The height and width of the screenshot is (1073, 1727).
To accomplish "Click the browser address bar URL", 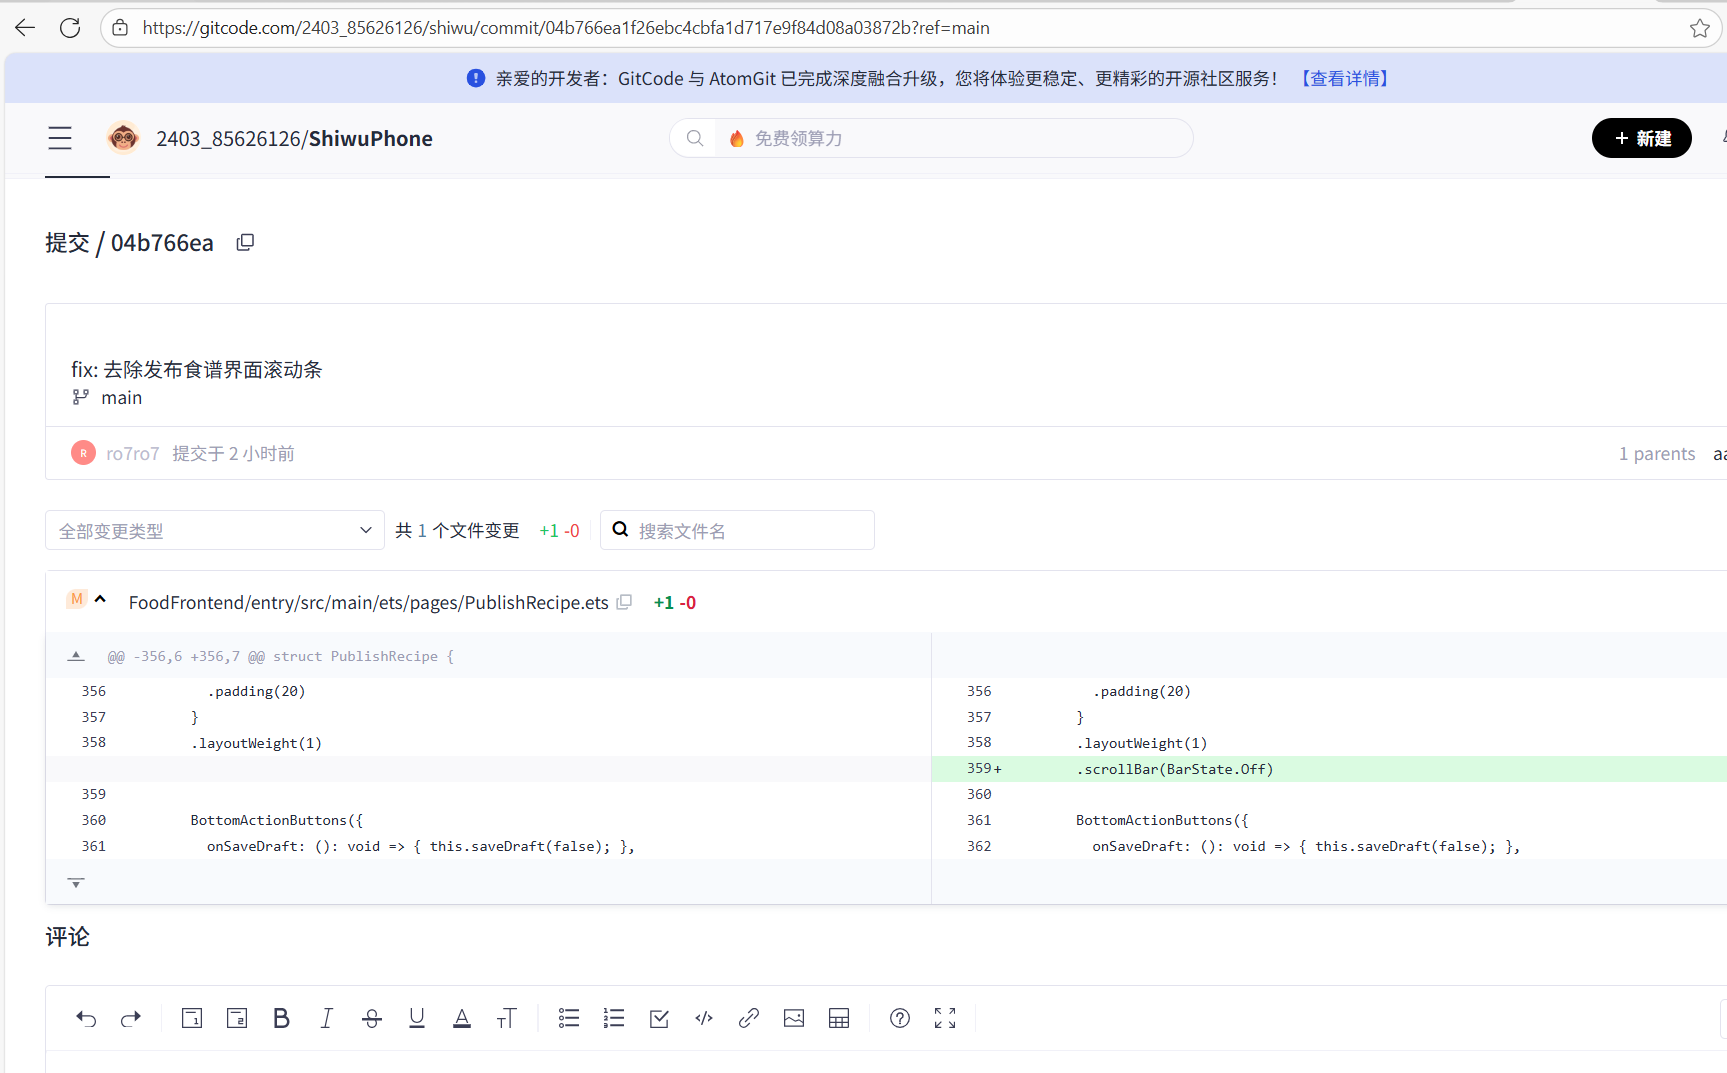I will pos(566,28).
